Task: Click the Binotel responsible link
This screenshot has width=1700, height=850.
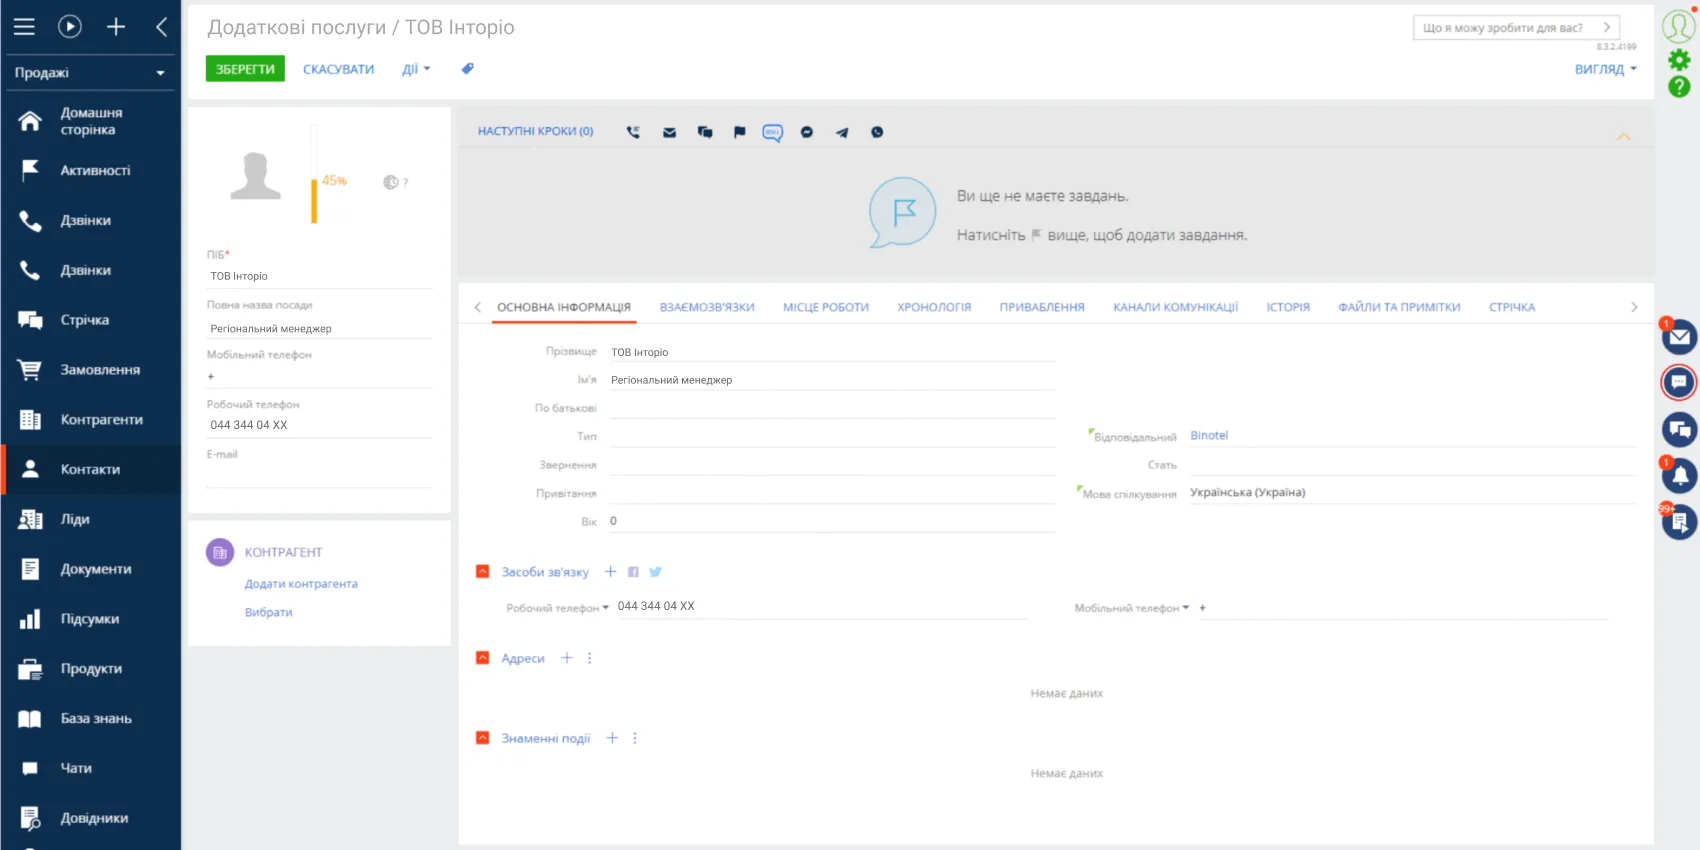Action: 1209,435
